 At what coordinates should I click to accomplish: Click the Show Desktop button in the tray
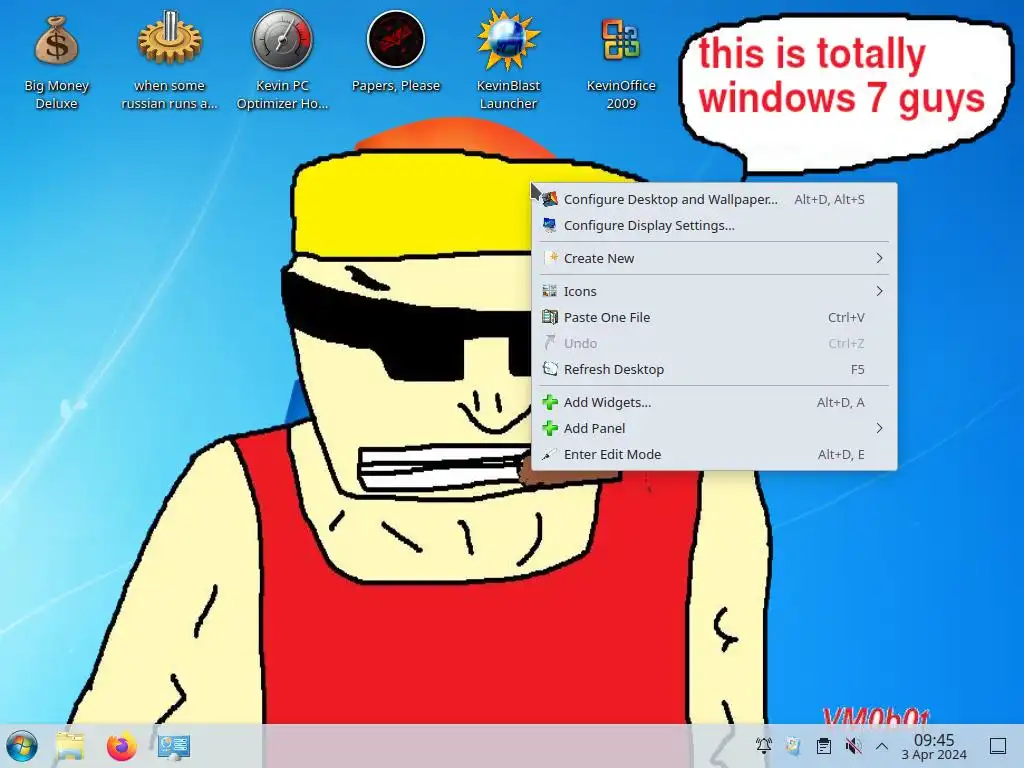[x=998, y=745]
